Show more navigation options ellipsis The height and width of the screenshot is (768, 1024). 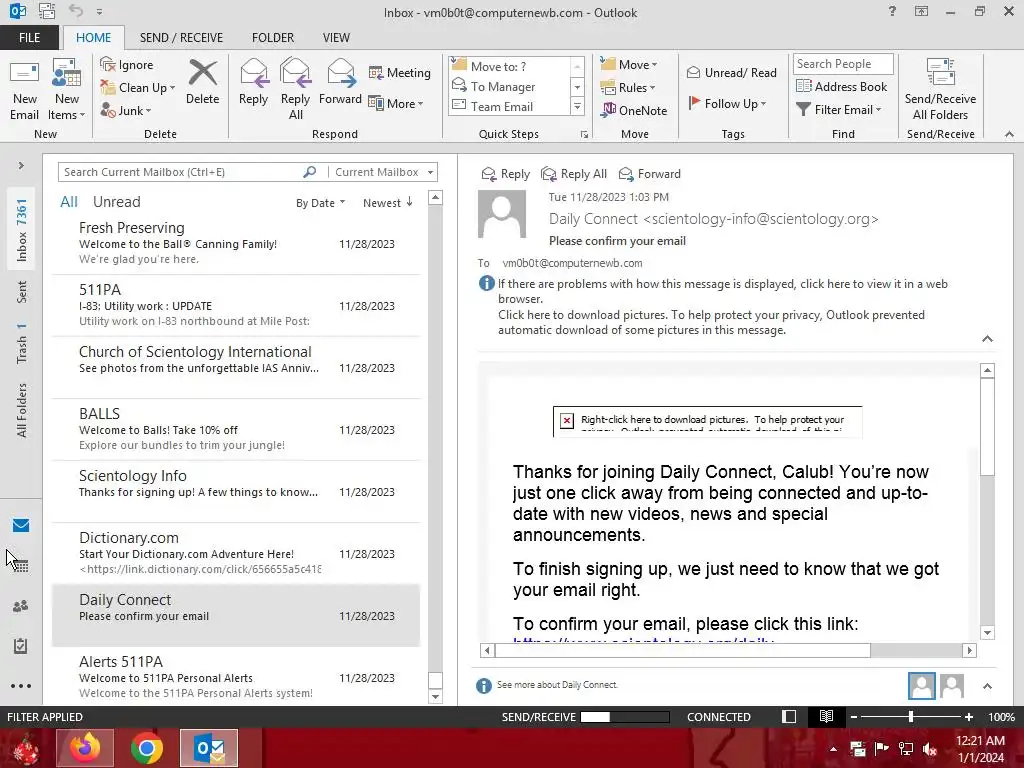click(21, 686)
